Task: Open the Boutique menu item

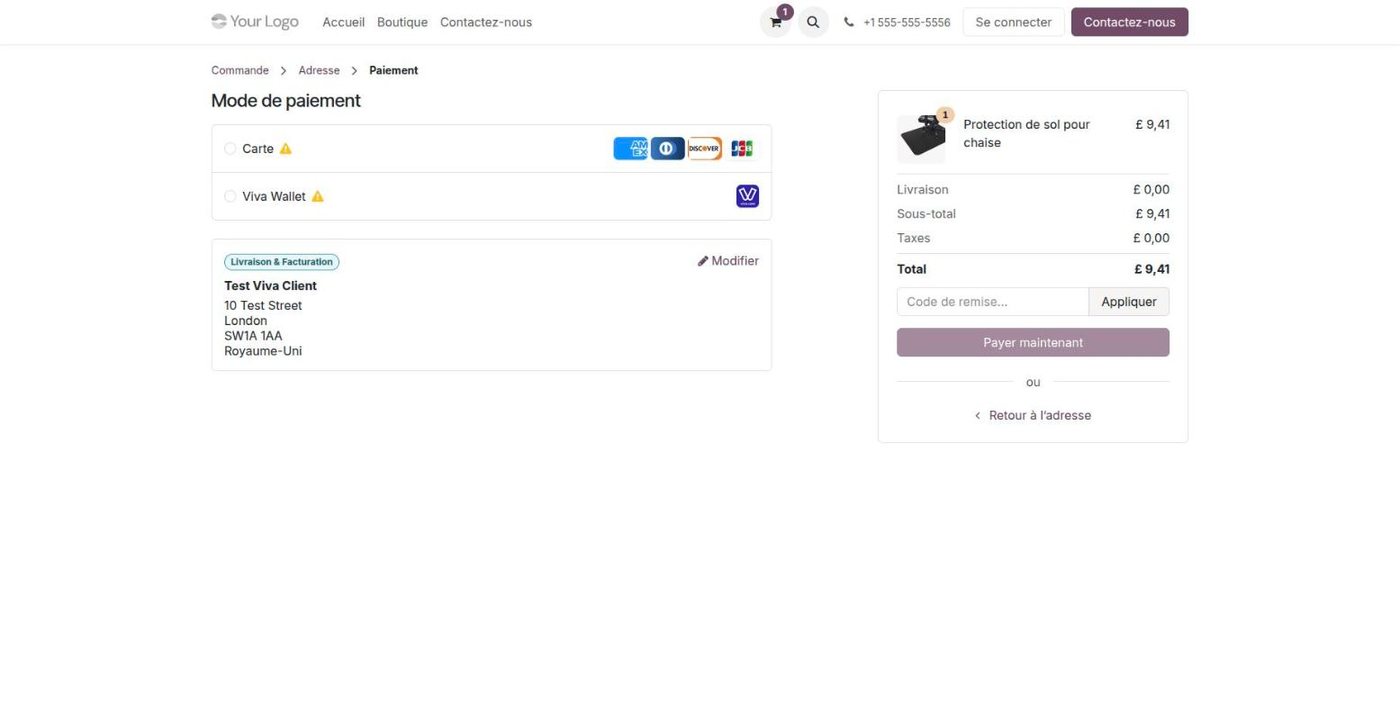Action: coord(402,22)
